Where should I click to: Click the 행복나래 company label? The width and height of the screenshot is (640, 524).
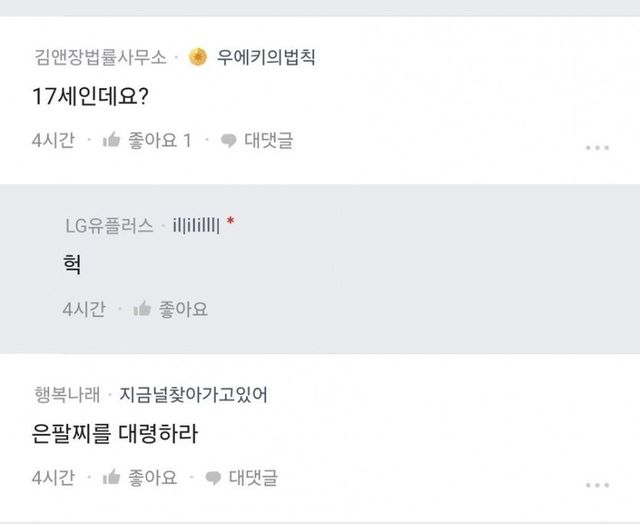point(66,394)
